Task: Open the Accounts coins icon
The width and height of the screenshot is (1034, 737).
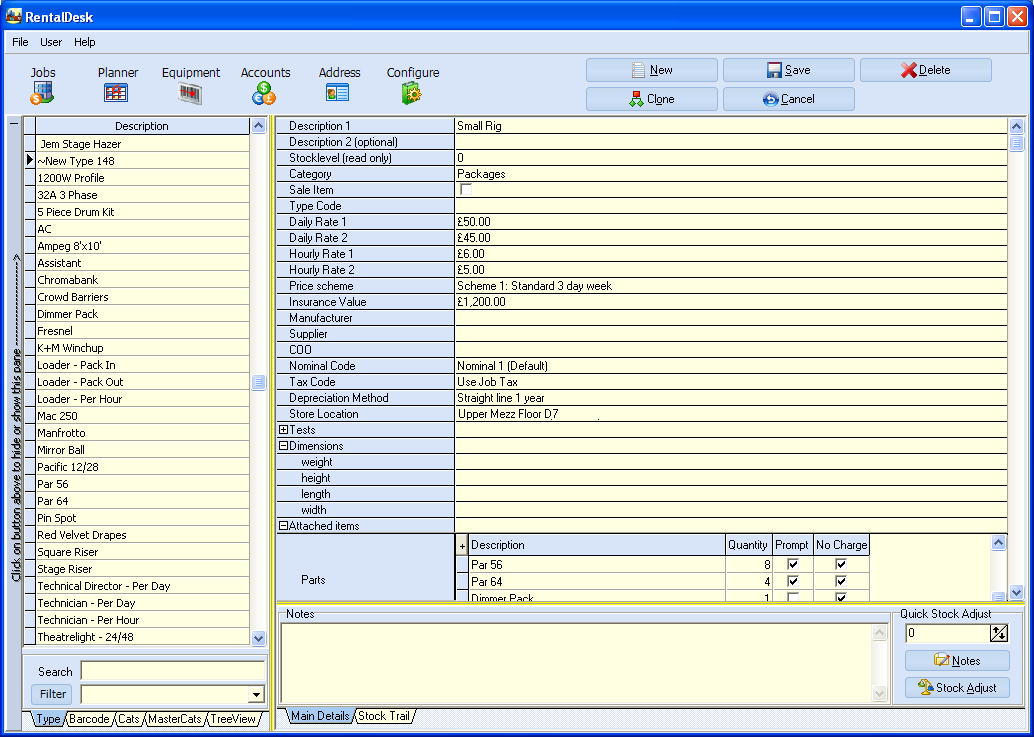Action: tap(264, 94)
